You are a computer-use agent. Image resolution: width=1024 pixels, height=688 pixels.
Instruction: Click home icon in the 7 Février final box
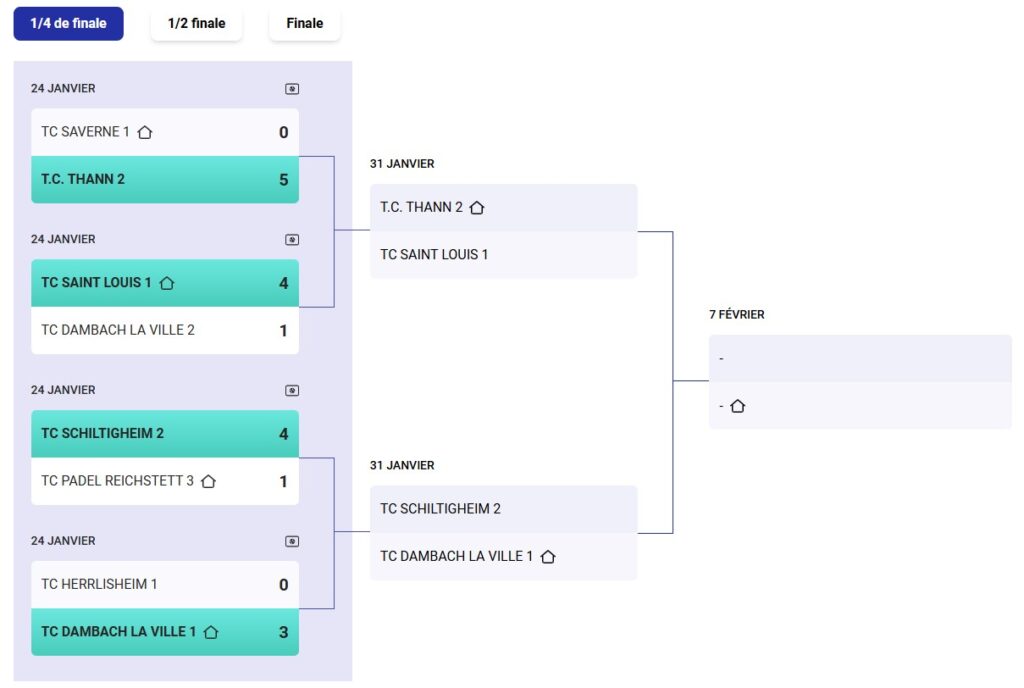738,406
